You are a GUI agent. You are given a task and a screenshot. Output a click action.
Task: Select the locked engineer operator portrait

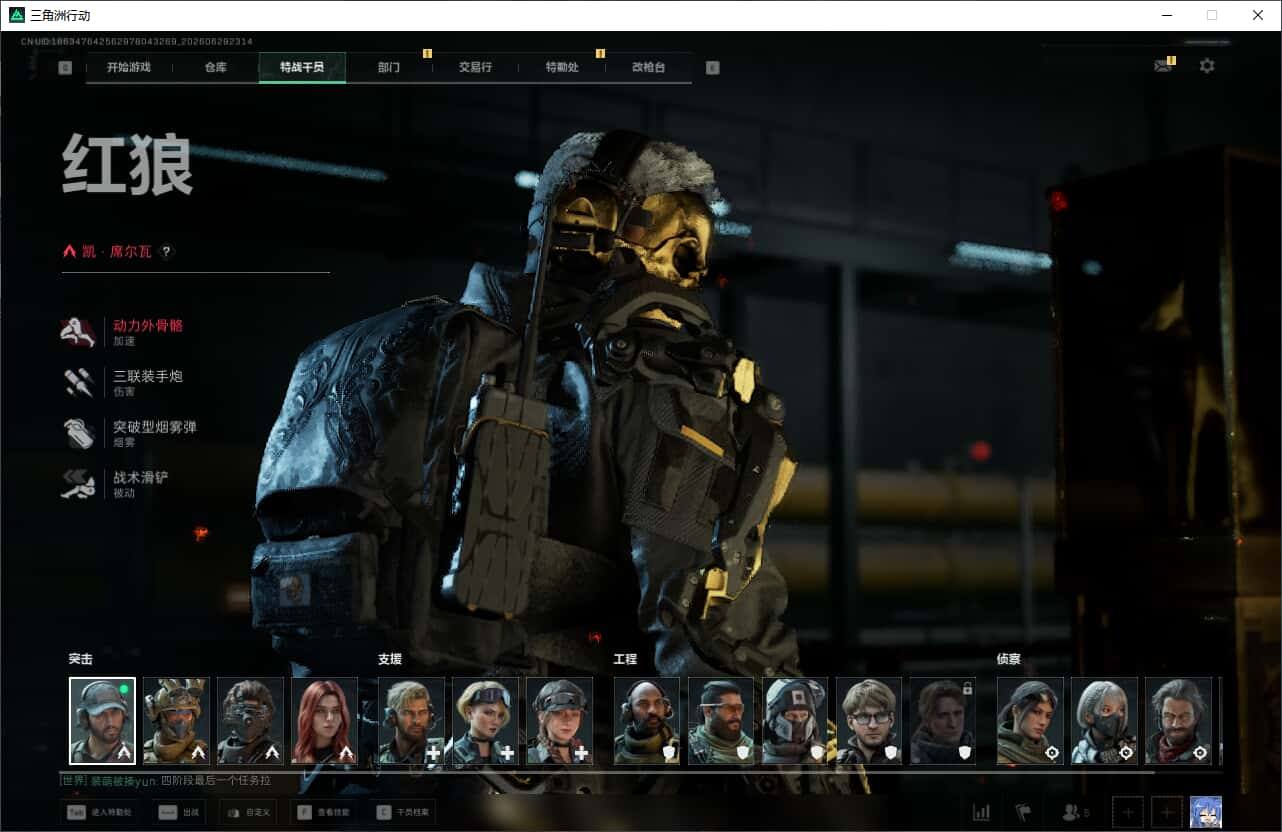click(942, 721)
